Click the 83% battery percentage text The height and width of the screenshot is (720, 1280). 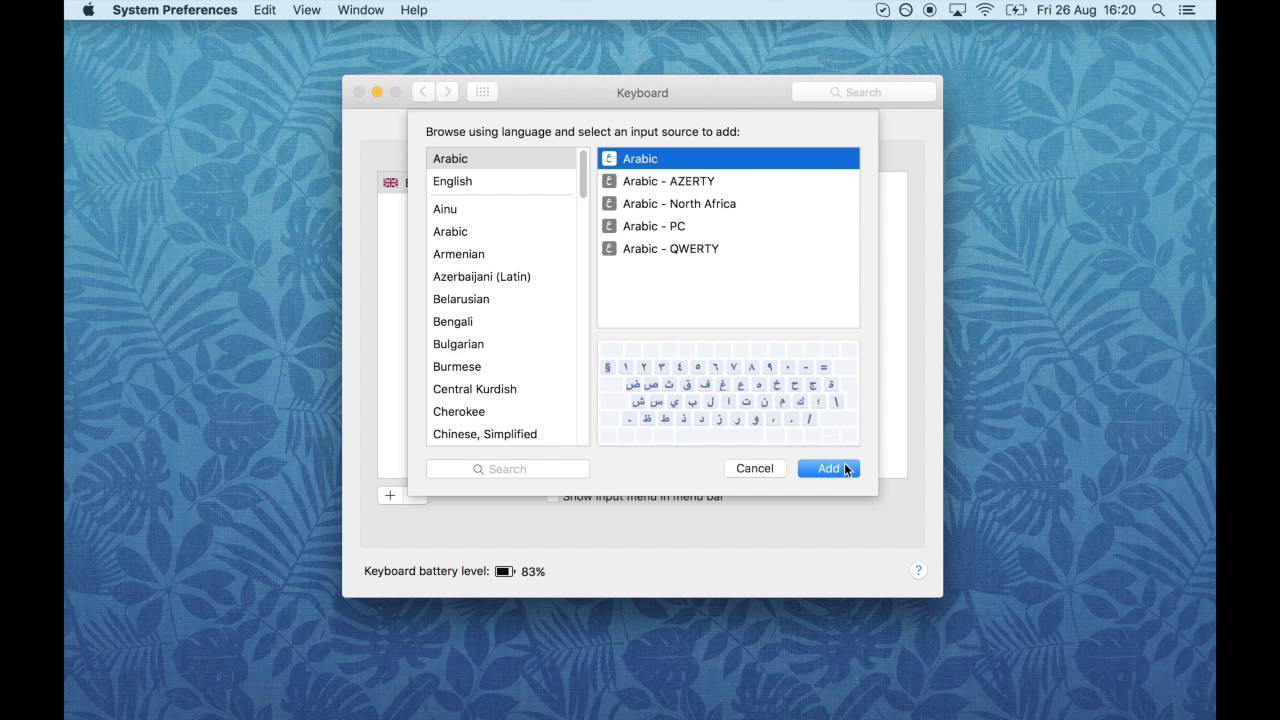pos(533,571)
